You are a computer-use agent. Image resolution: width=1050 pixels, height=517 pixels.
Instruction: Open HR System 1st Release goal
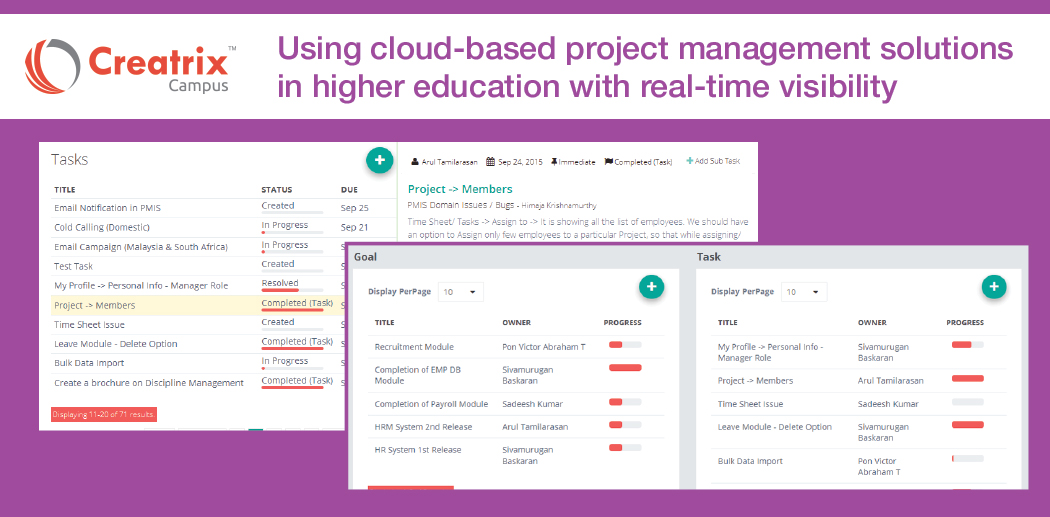coord(418,449)
